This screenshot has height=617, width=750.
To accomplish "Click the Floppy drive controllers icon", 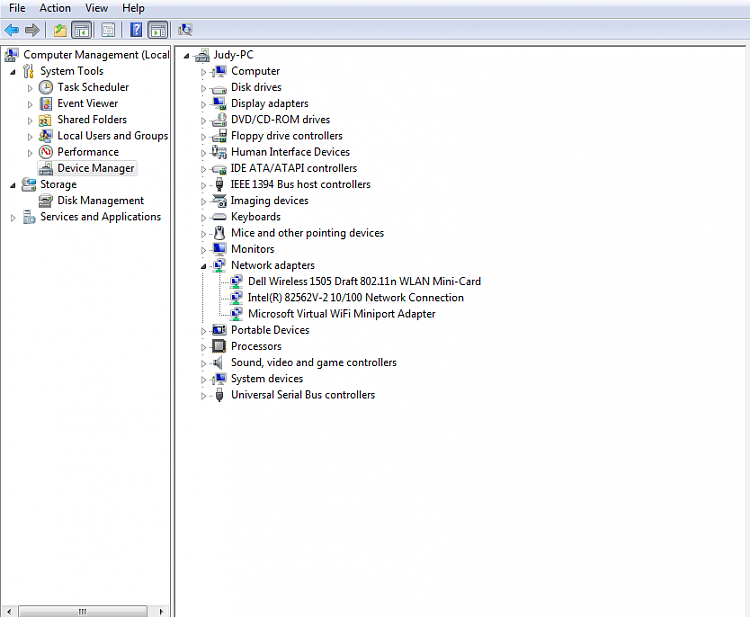I will point(220,136).
